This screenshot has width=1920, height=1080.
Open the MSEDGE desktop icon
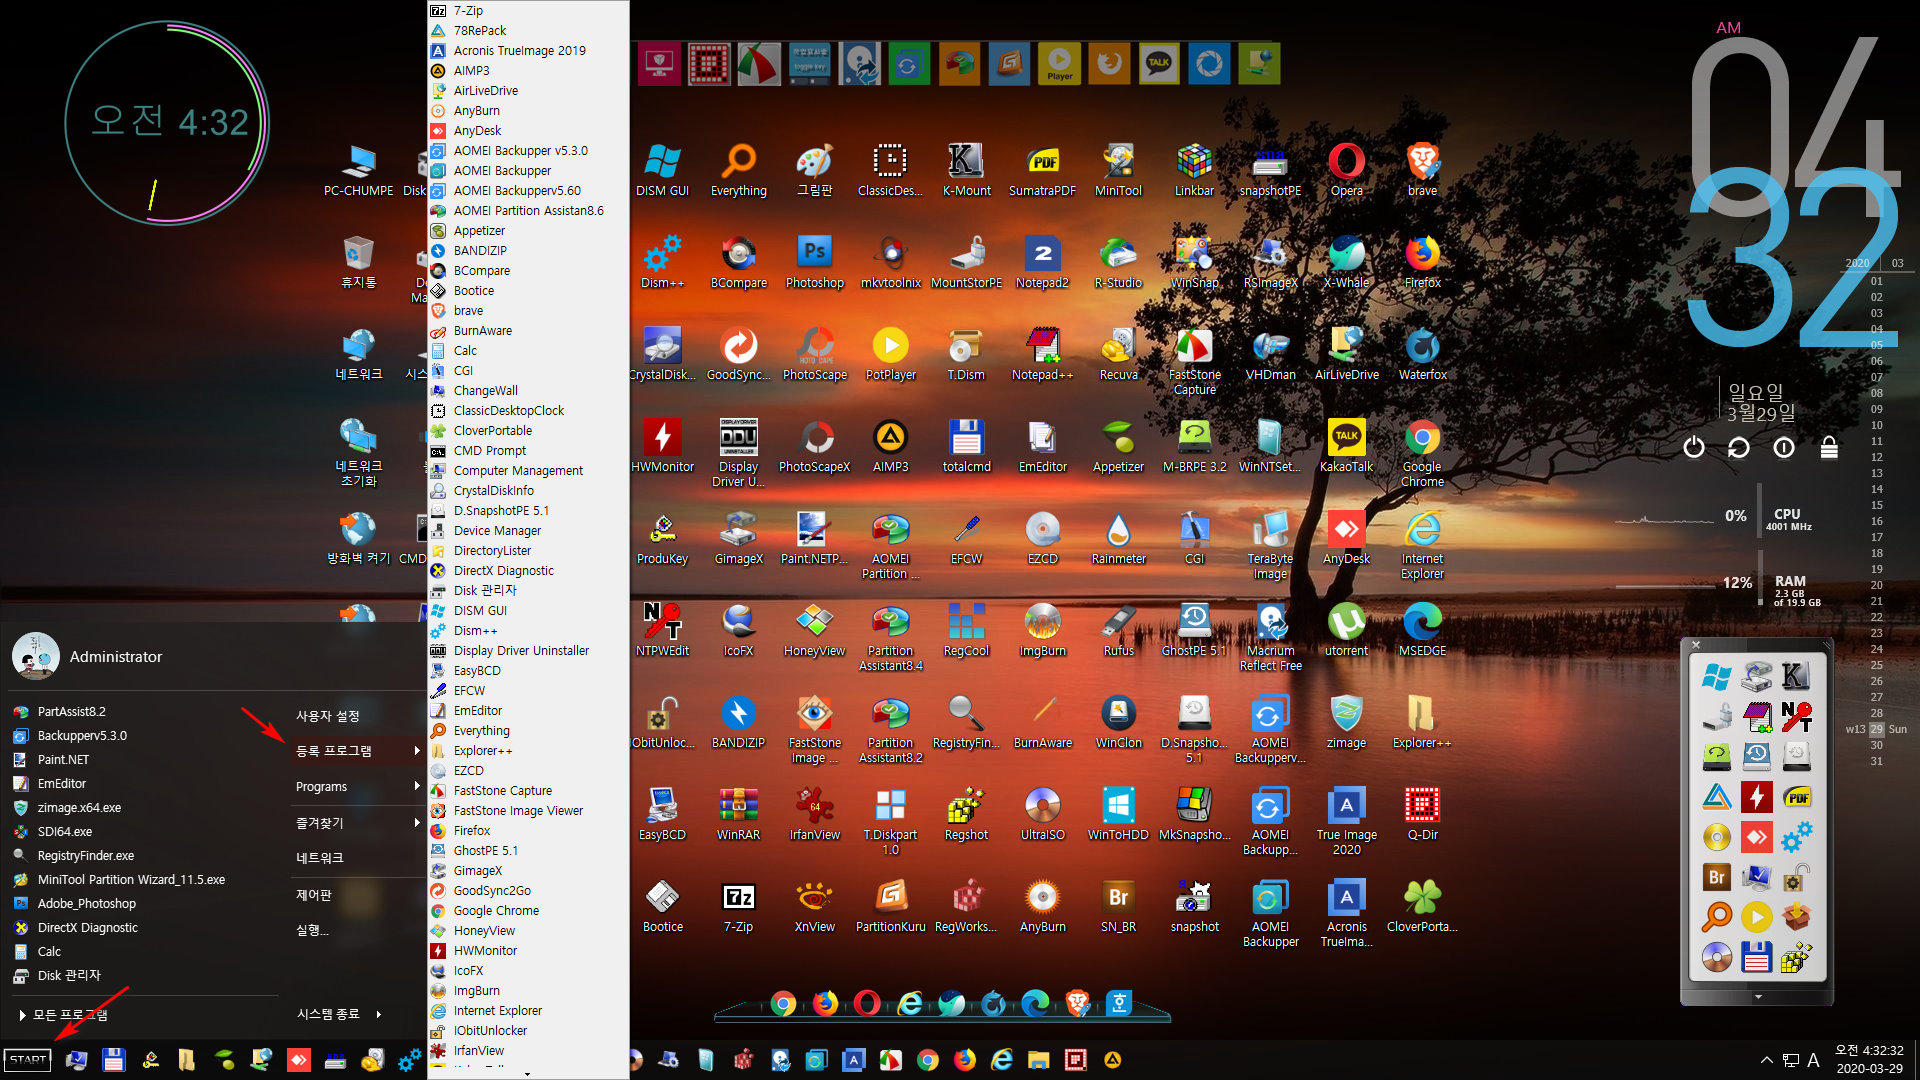(1422, 629)
